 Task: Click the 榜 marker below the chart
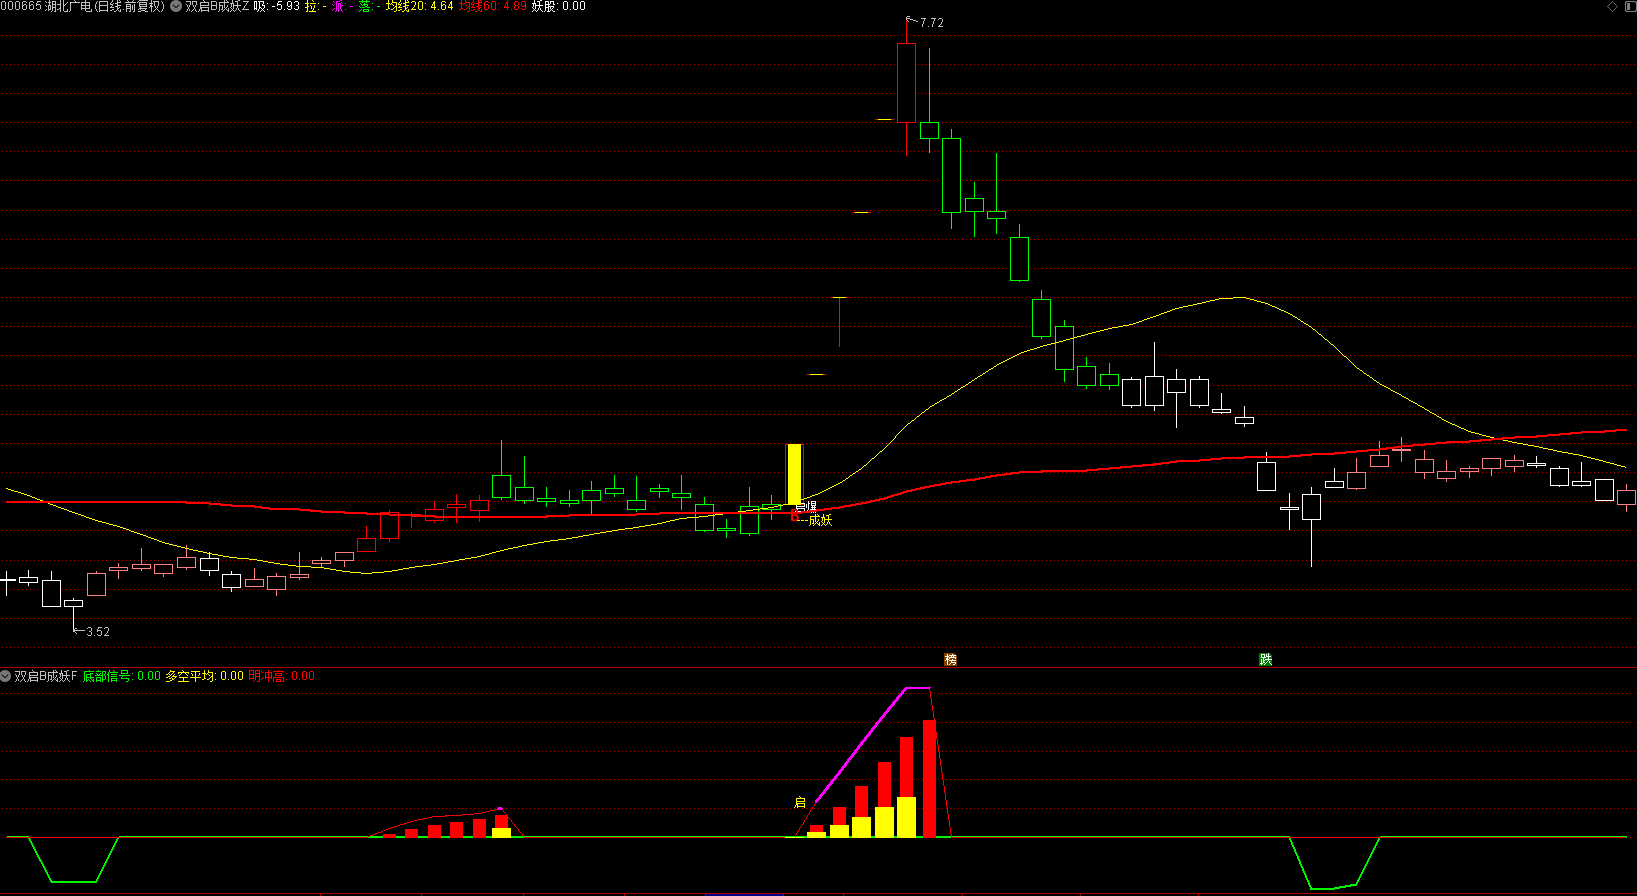pos(950,659)
